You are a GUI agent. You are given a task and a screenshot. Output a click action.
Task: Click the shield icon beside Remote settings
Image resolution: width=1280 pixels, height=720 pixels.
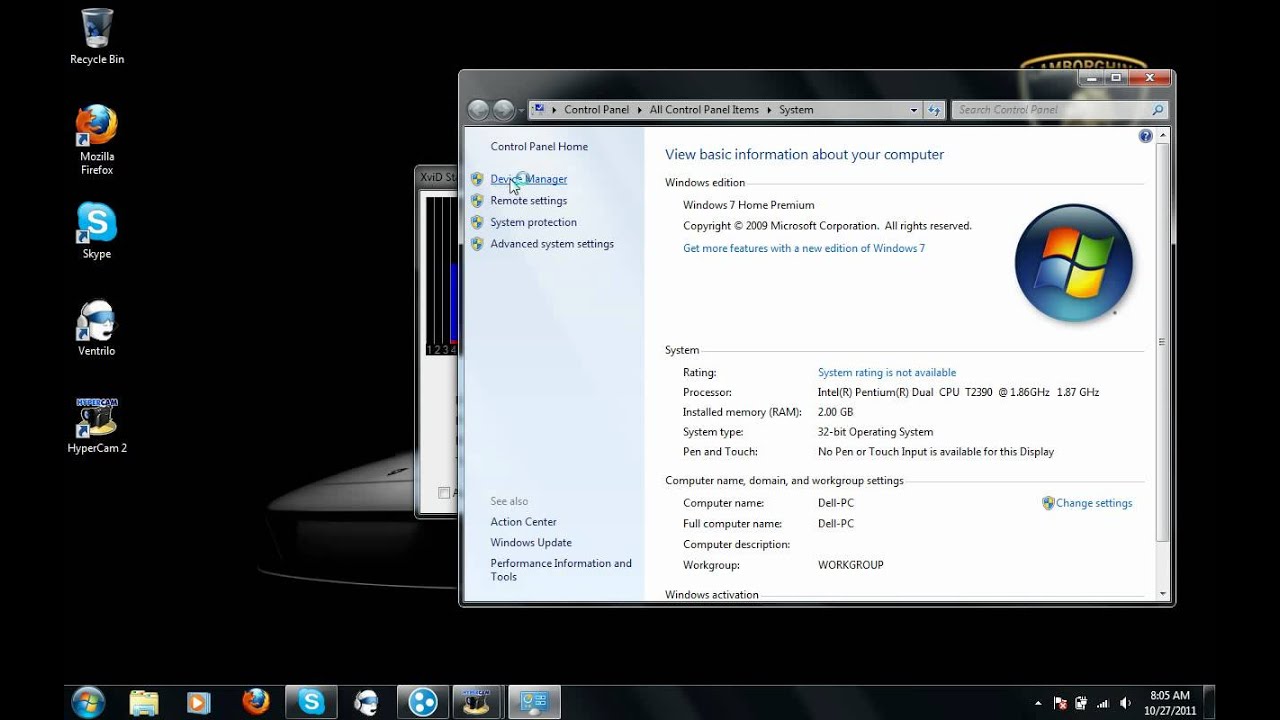(x=477, y=201)
